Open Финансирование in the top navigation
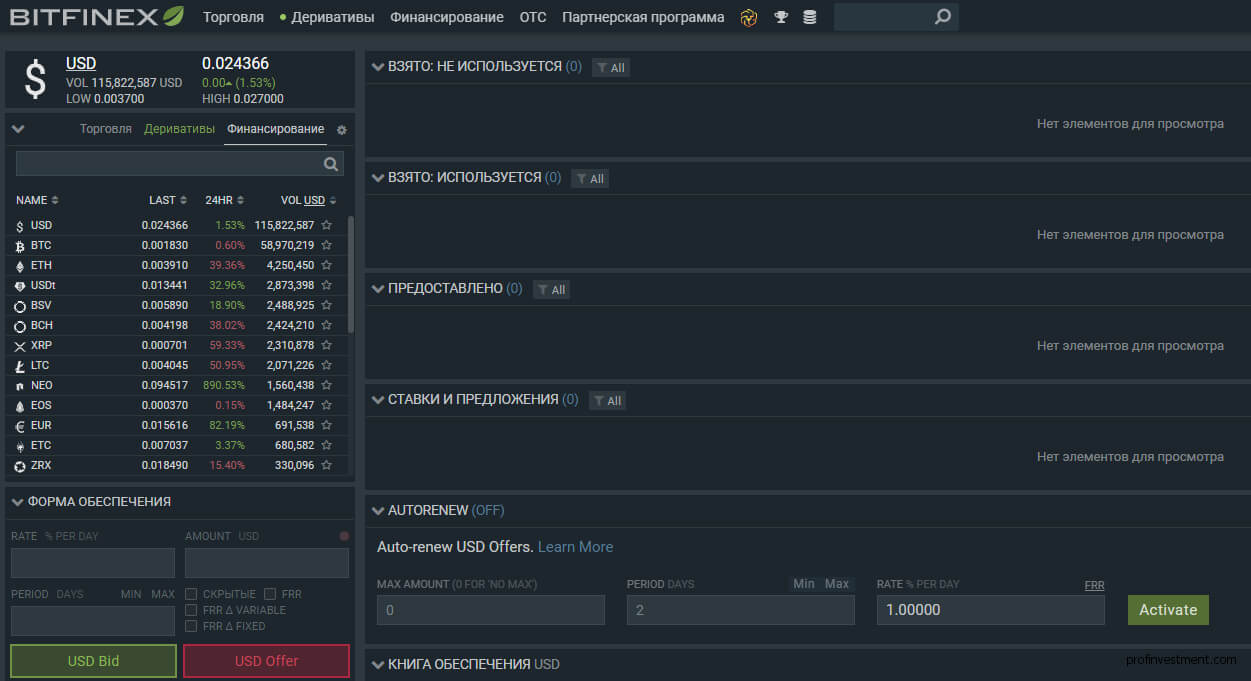 (x=447, y=17)
